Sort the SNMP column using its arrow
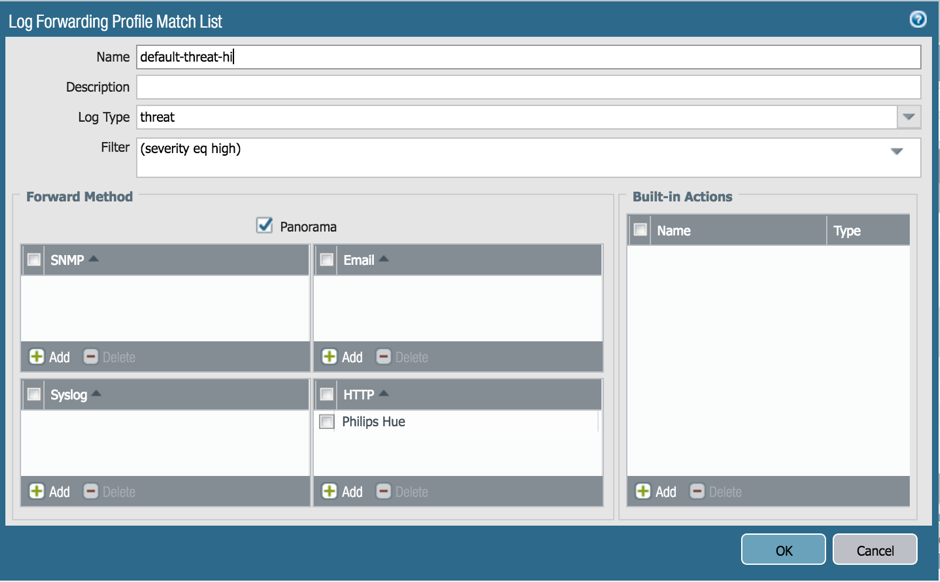Screen dimensions: 940x582 pos(94,259)
